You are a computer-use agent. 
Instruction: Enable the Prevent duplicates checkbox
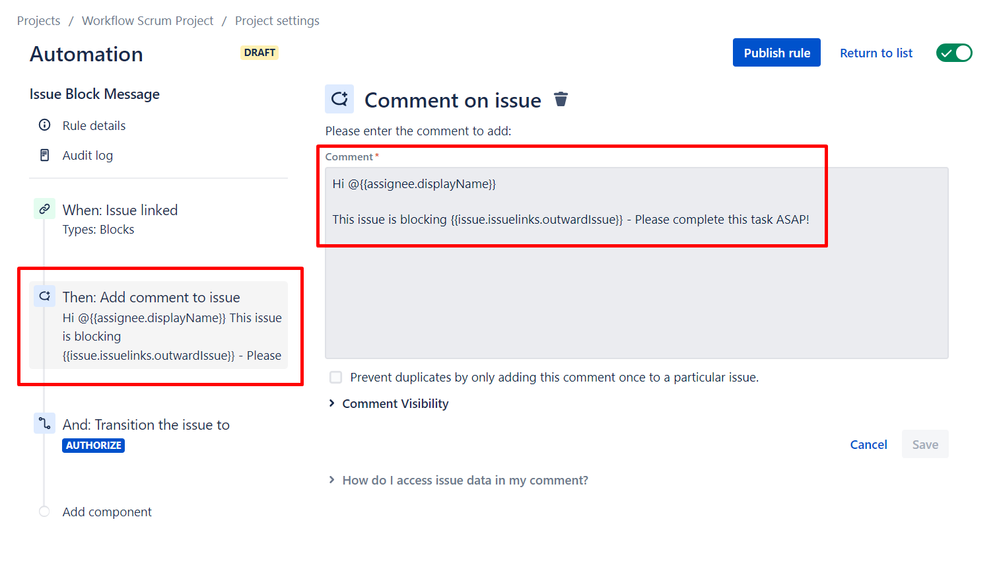pyautogui.click(x=336, y=377)
